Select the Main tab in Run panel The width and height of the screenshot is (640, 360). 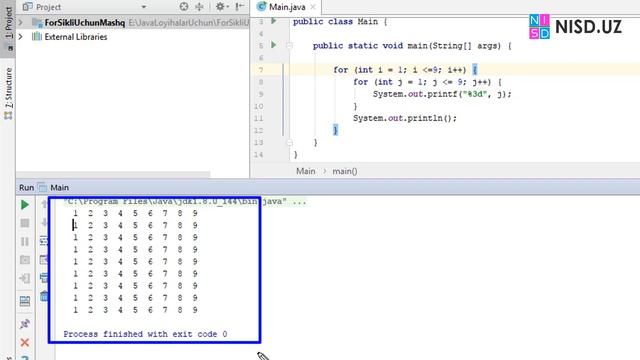(x=60, y=188)
